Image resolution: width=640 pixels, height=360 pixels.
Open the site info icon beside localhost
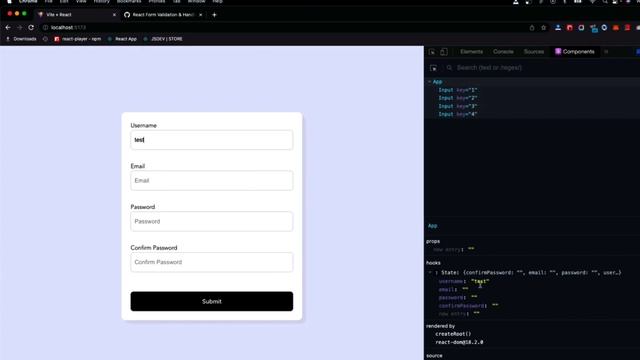(45, 27)
